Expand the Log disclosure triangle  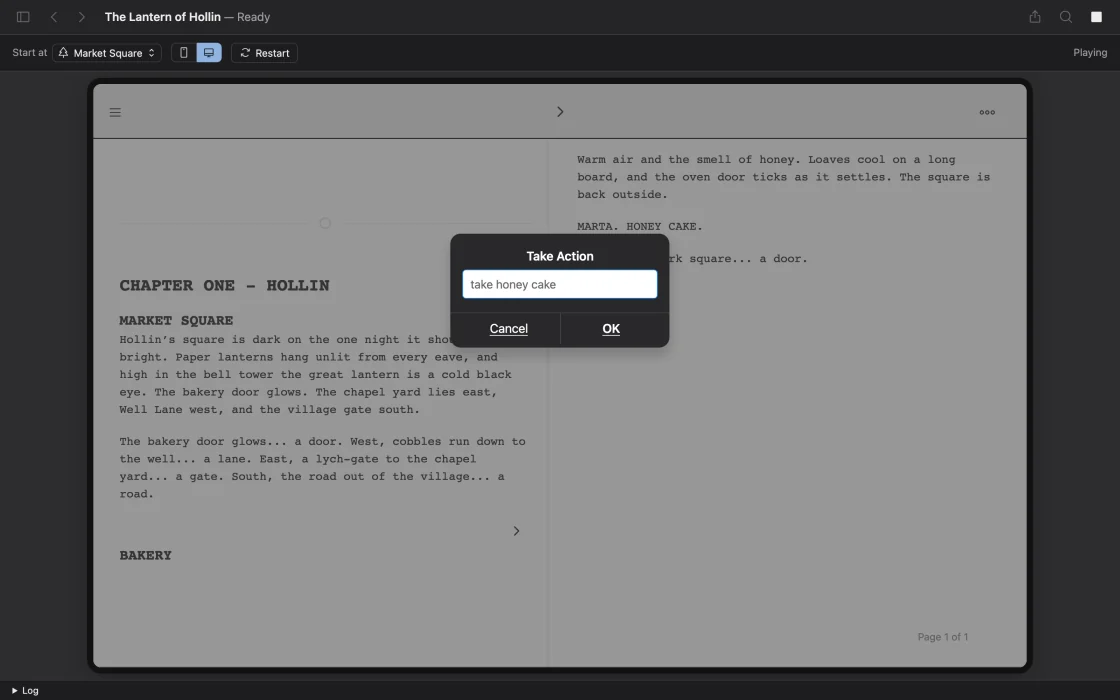pos(14,691)
